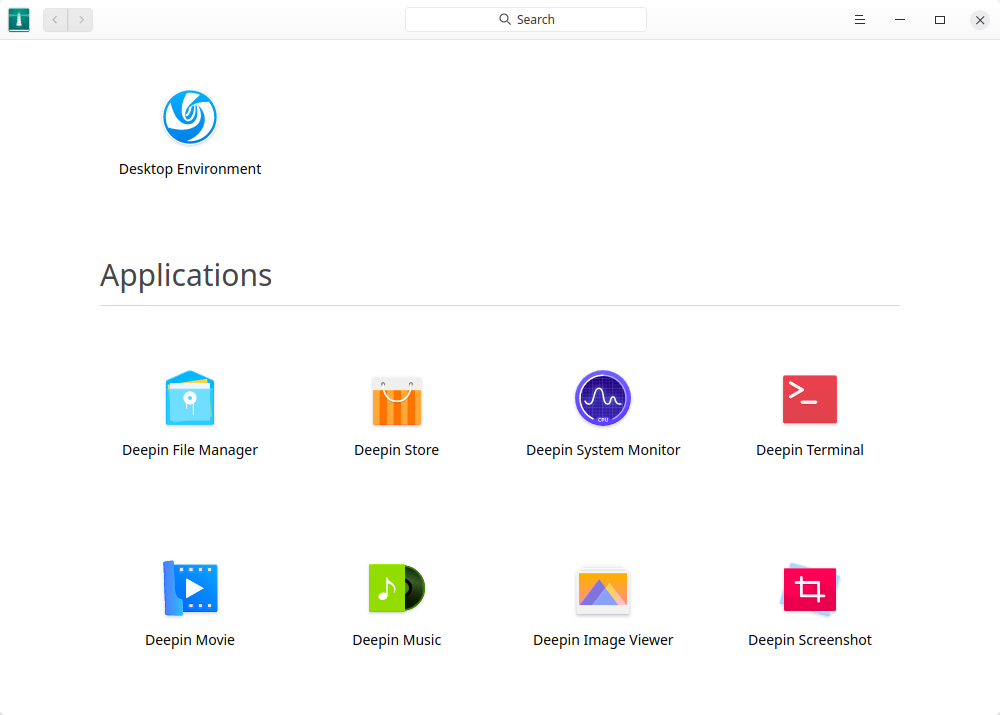The image size is (1000, 715).
Task: Click the Deepin Terminal label
Action: tap(810, 450)
